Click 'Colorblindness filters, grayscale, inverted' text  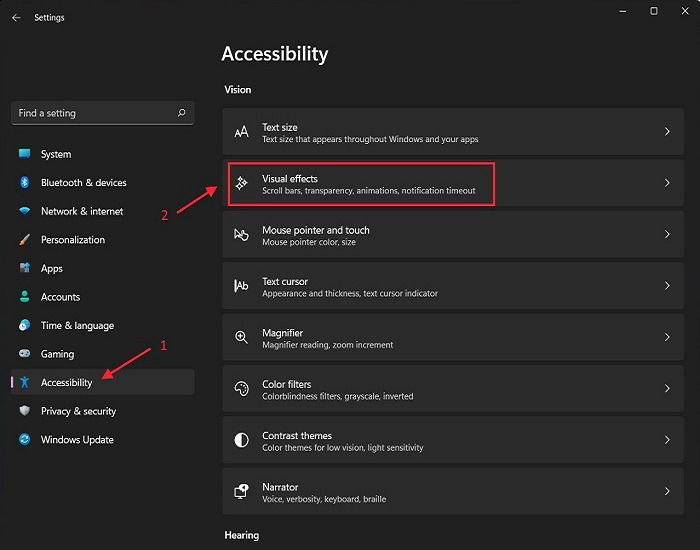338,396
